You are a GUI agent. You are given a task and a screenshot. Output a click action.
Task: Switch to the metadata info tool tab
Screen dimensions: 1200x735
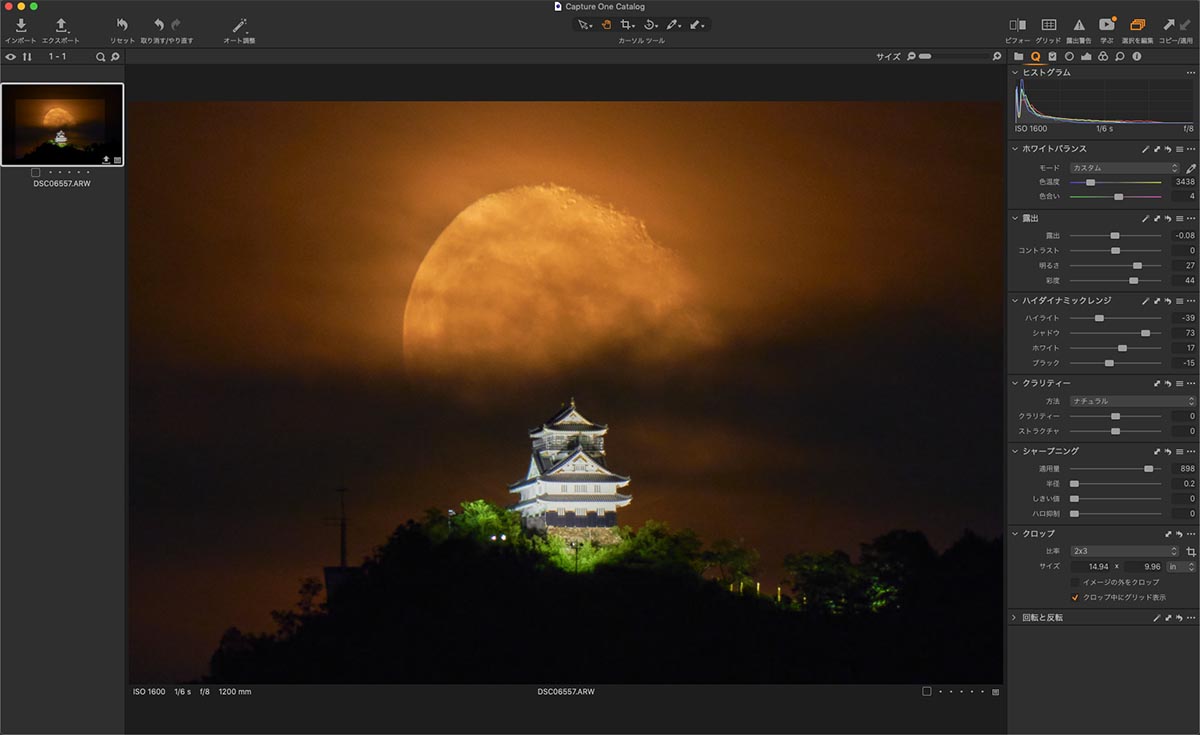(x=1137, y=57)
